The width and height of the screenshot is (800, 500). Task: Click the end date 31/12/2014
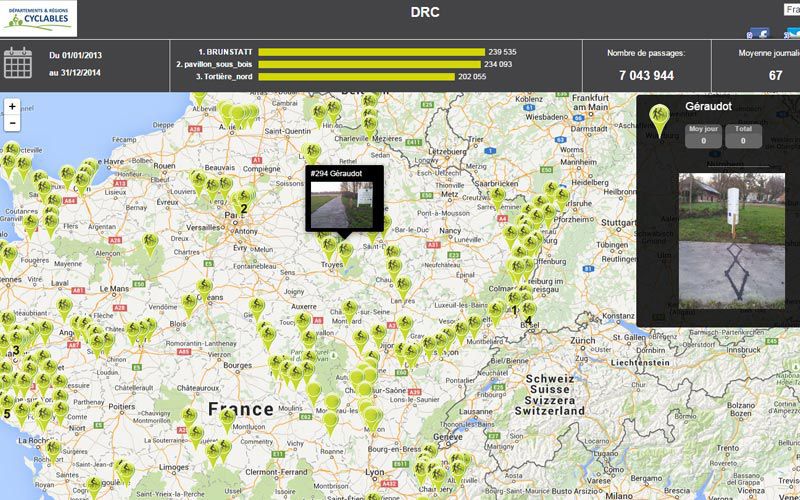[x=76, y=72]
